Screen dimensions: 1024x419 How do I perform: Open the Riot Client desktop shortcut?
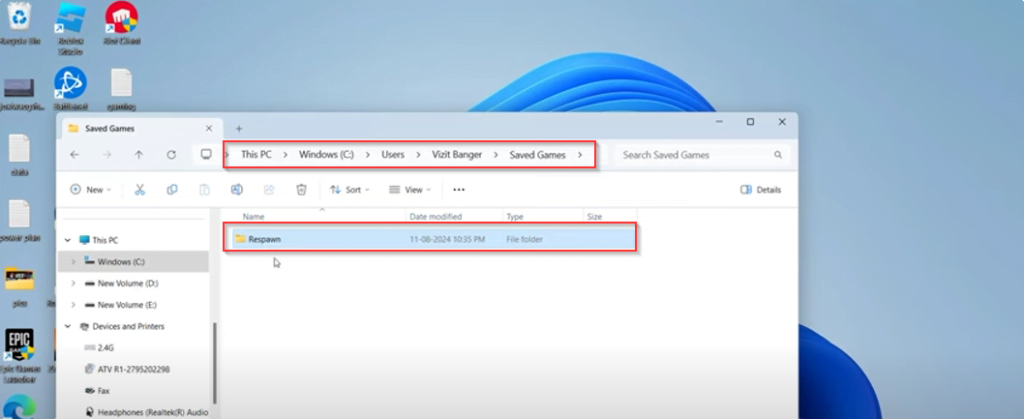click(121, 24)
